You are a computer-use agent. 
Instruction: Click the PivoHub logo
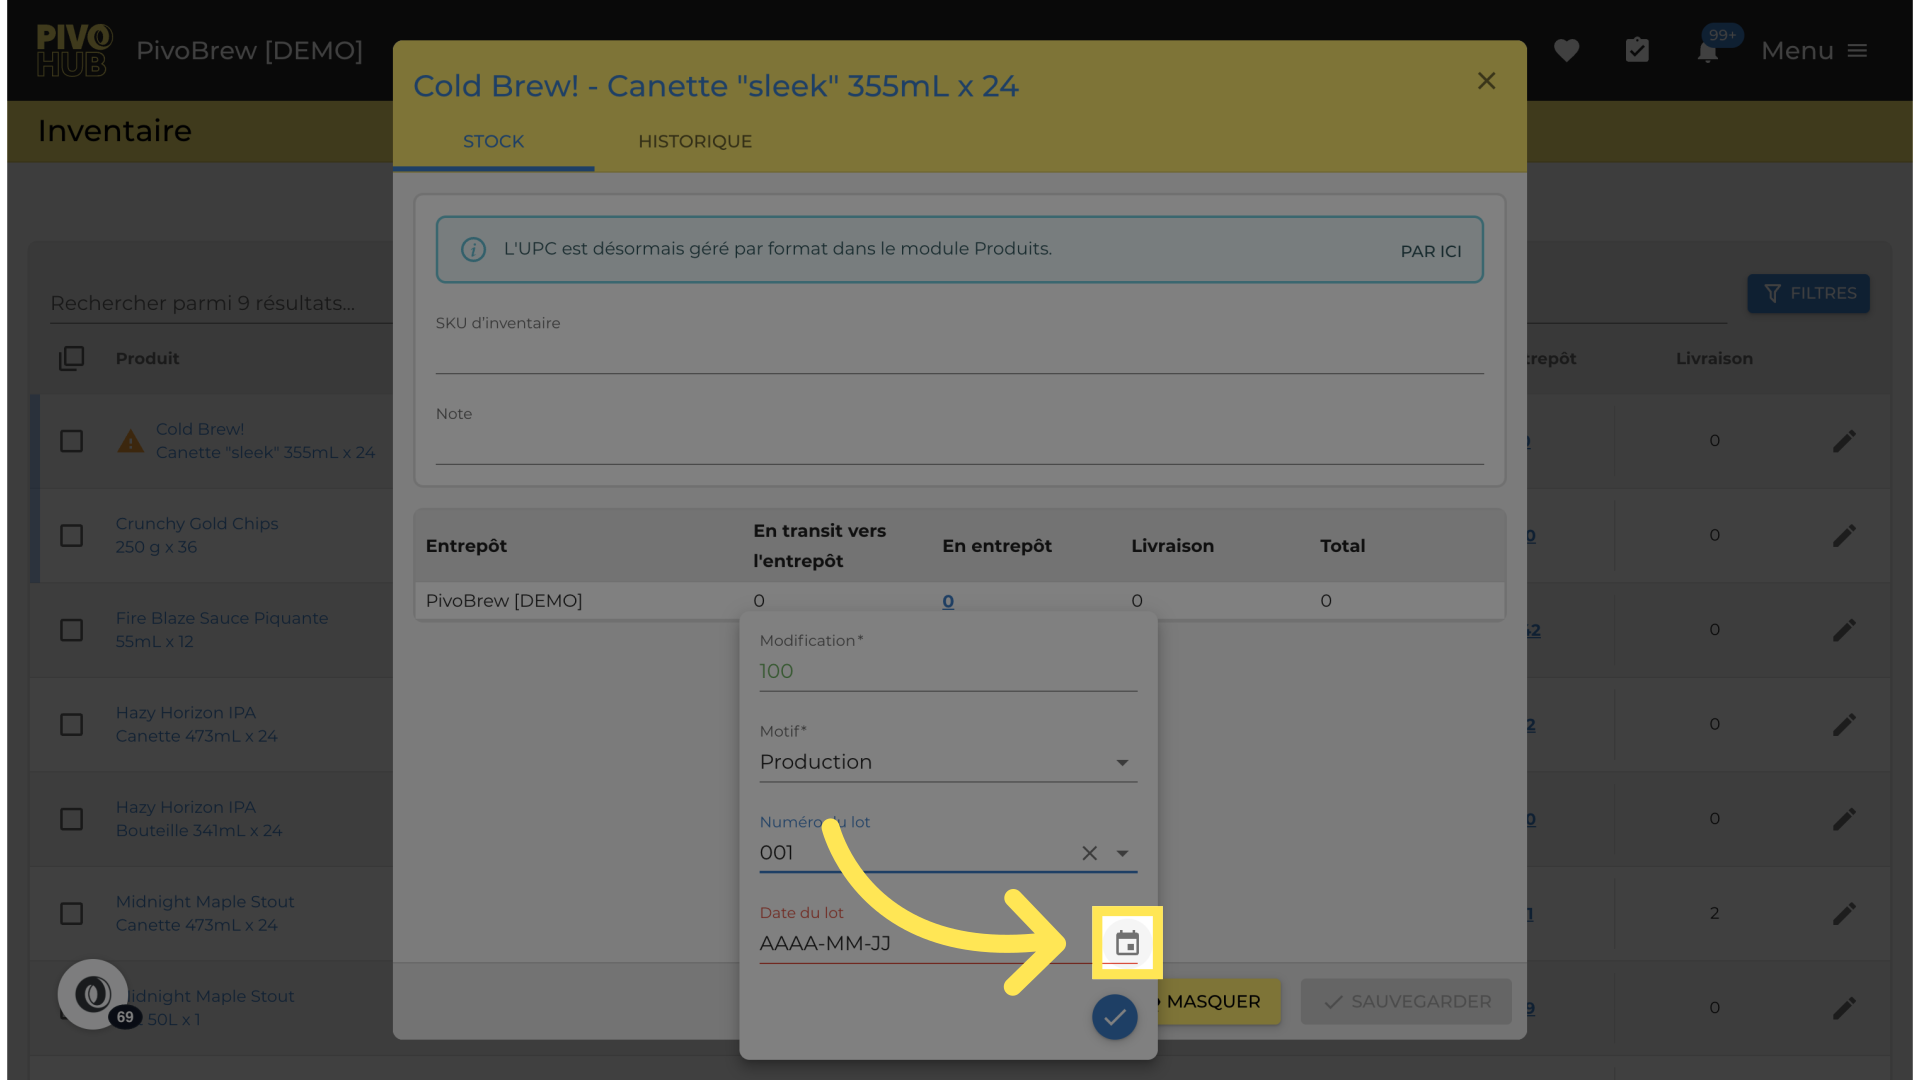click(x=73, y=50)
